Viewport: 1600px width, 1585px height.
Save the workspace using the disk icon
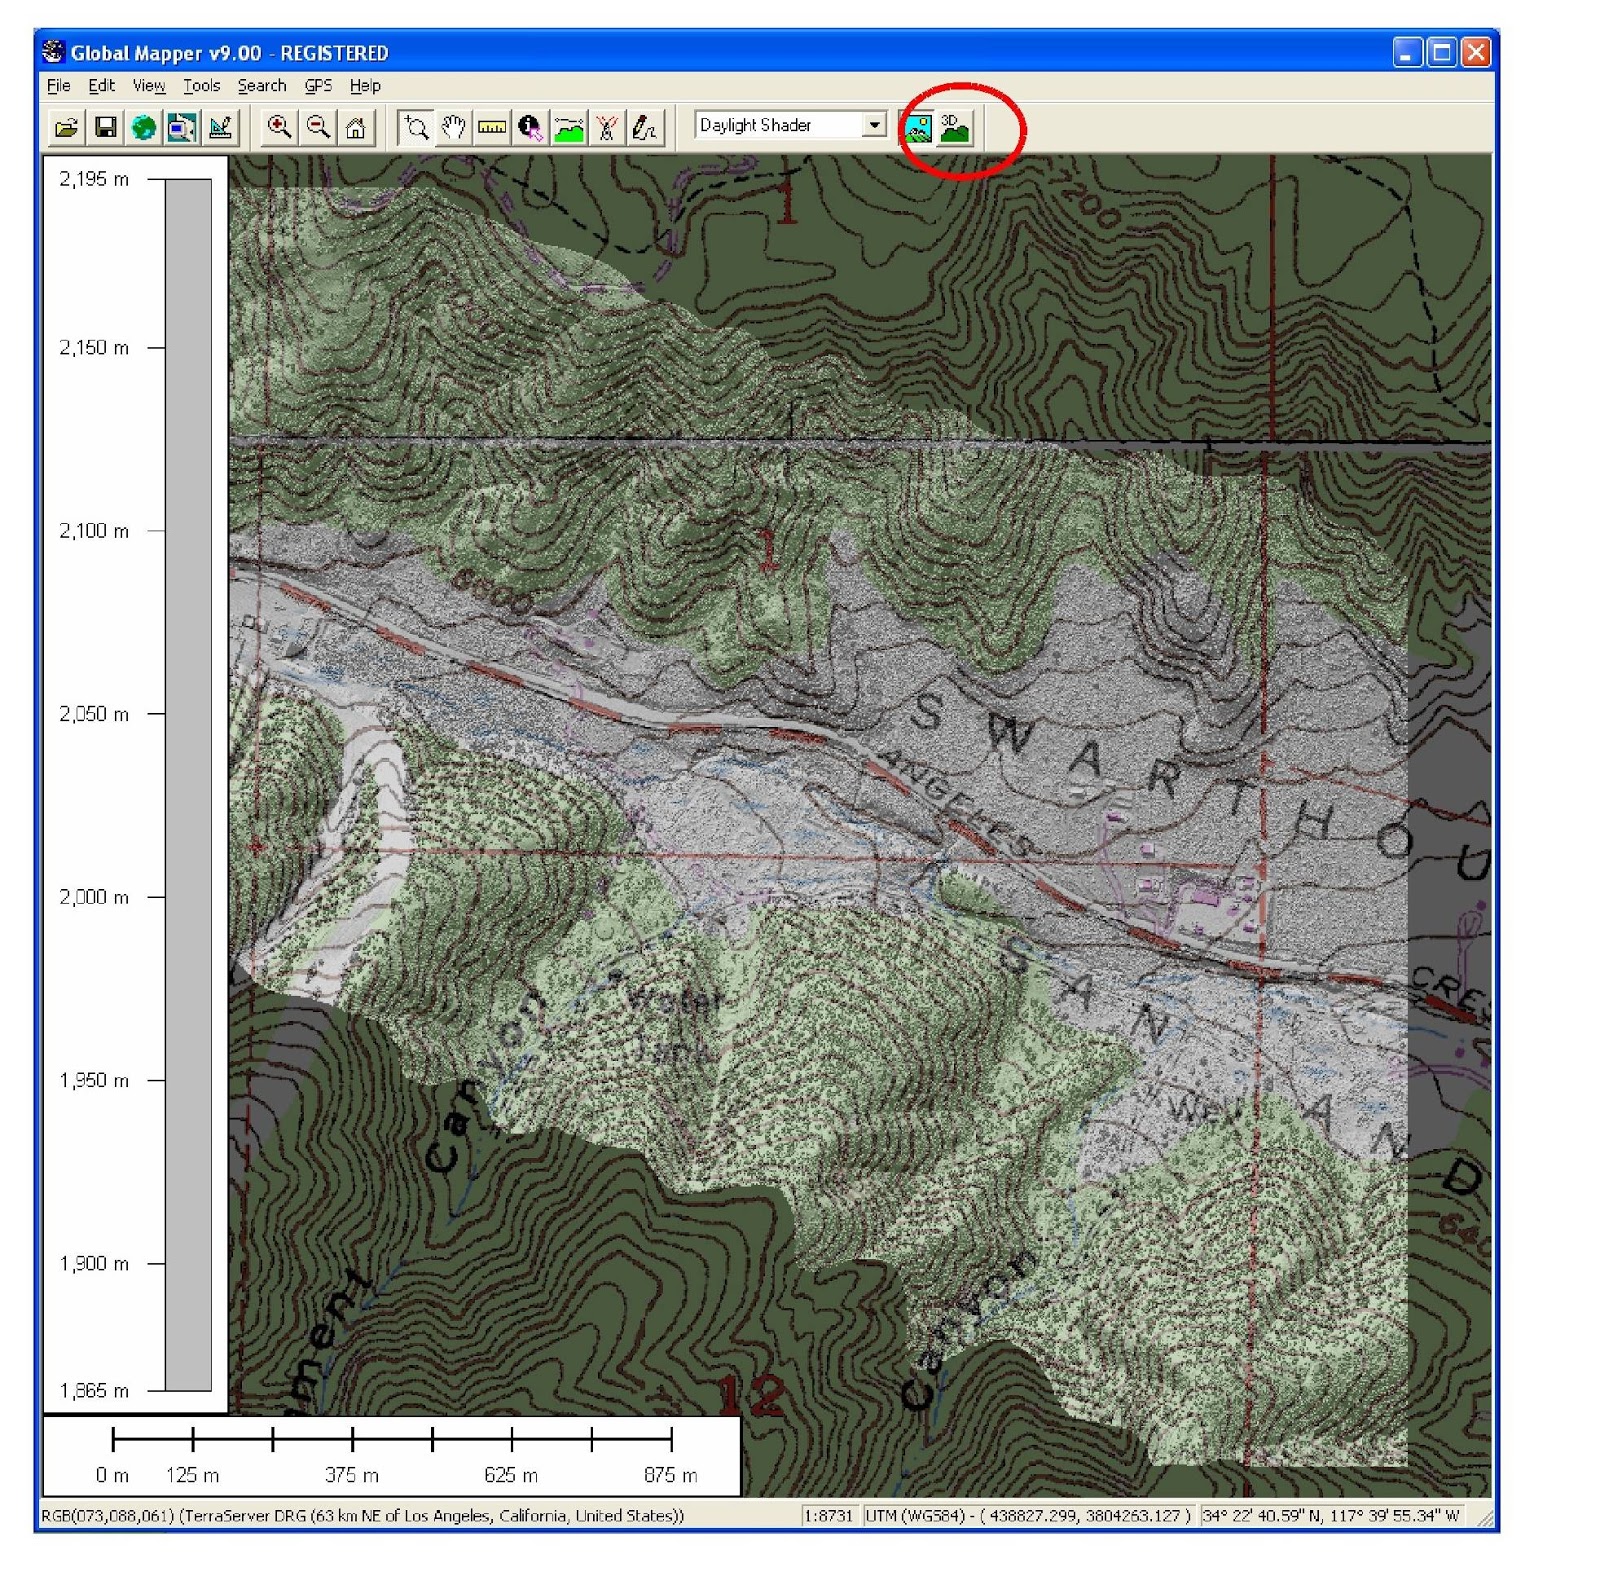click(106, 128)
